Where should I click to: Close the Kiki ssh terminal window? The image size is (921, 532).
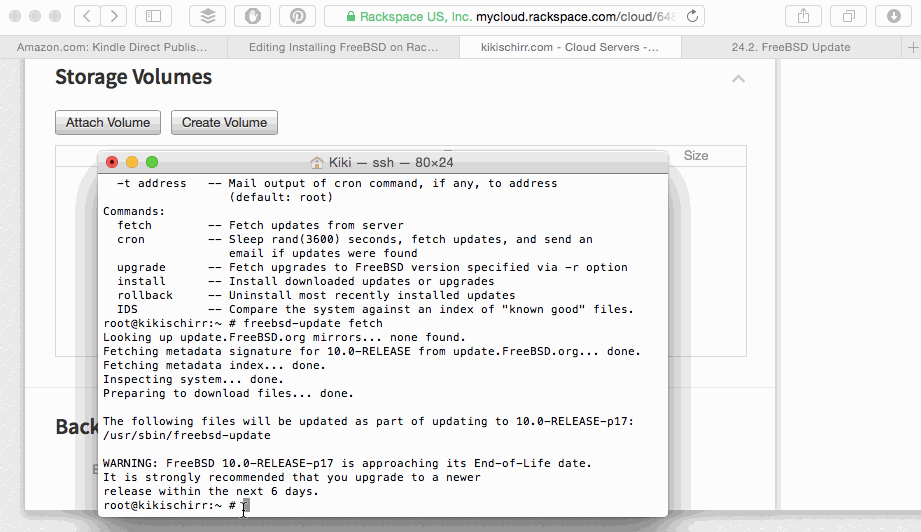point(112,162)
